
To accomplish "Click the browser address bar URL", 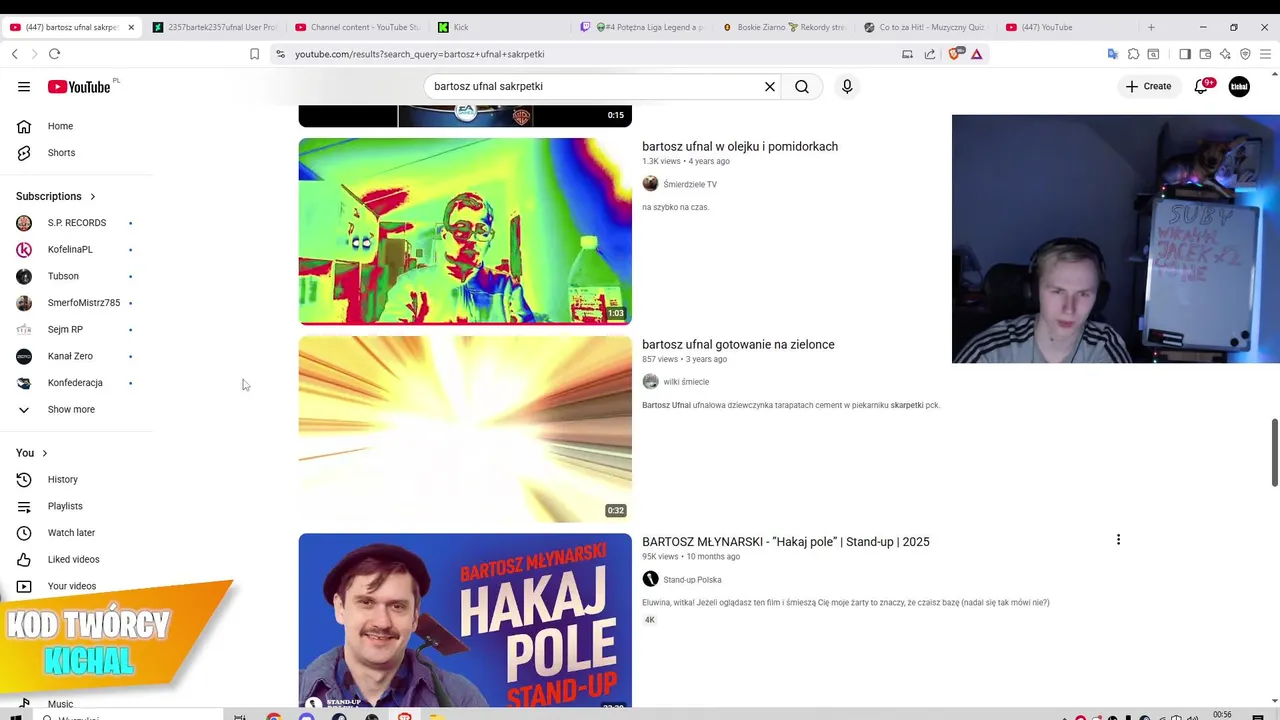I will pyautogui.click(x=420, y=54).
